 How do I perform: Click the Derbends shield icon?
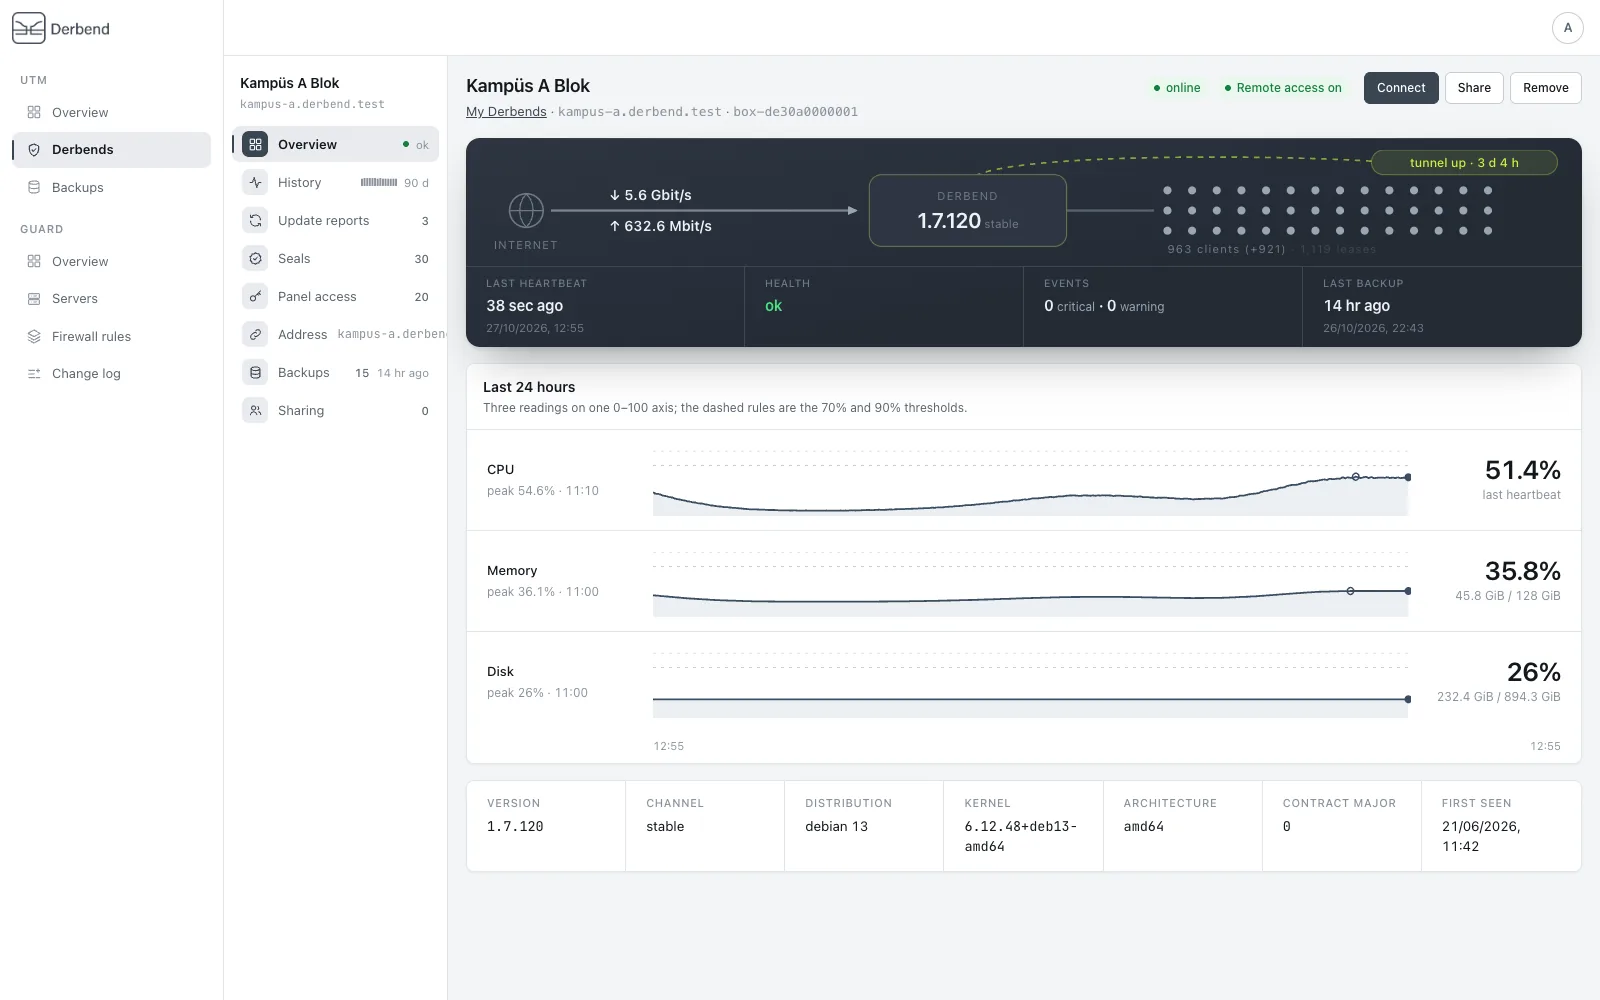click(34, 150)
